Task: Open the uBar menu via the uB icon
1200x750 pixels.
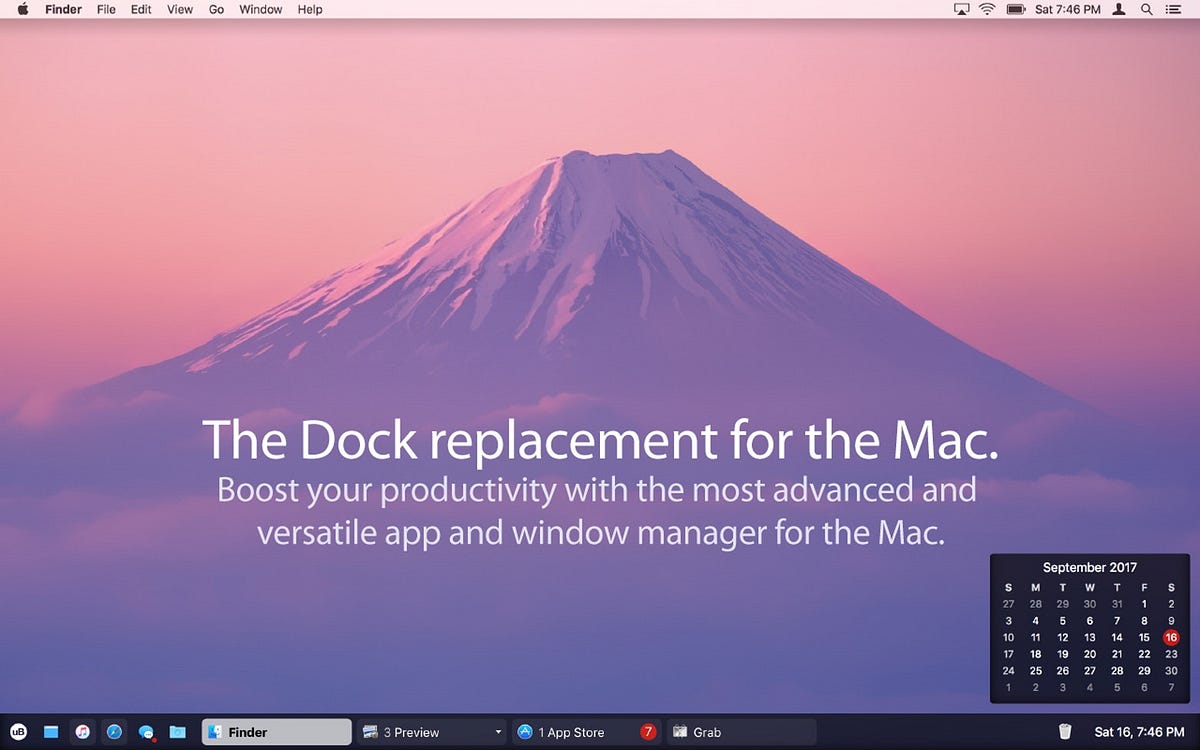Action: pos(18,731)
